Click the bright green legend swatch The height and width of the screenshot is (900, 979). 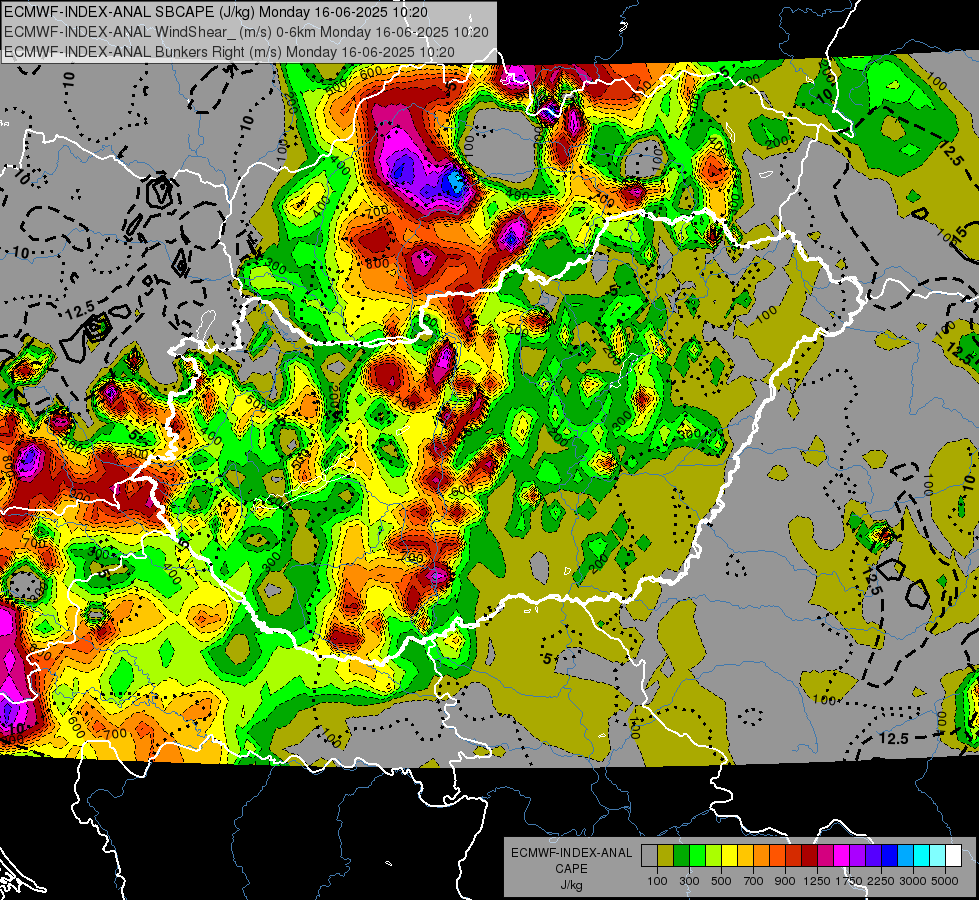[697, 855]
